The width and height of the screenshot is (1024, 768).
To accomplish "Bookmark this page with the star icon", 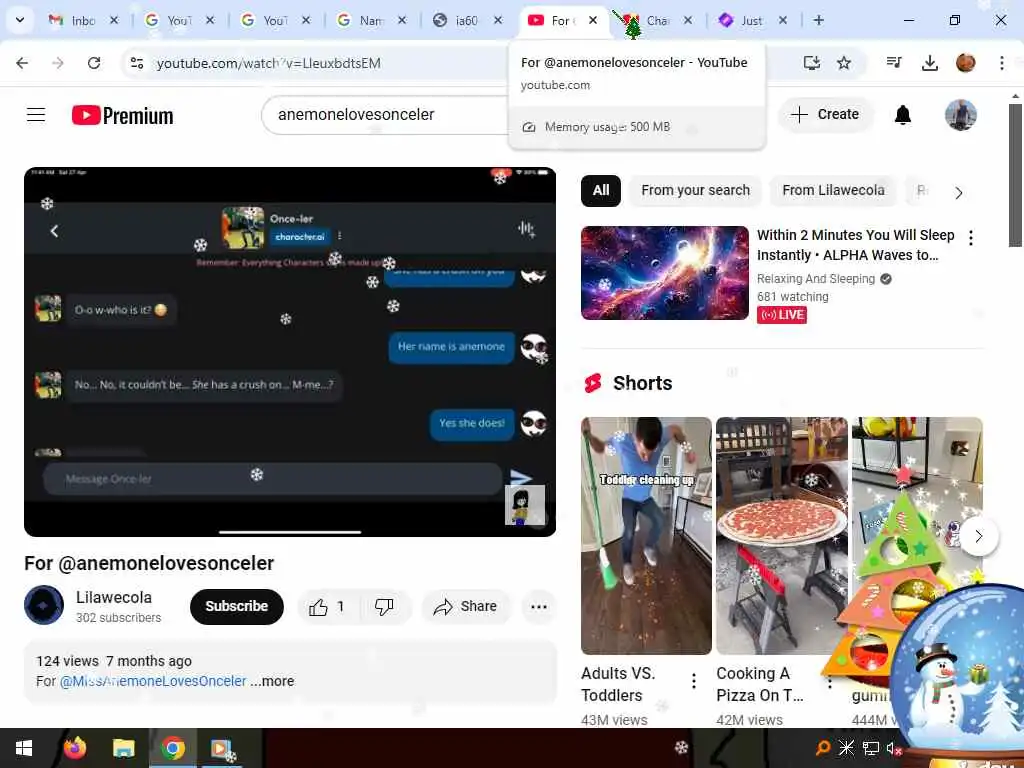I will (844, 63).
